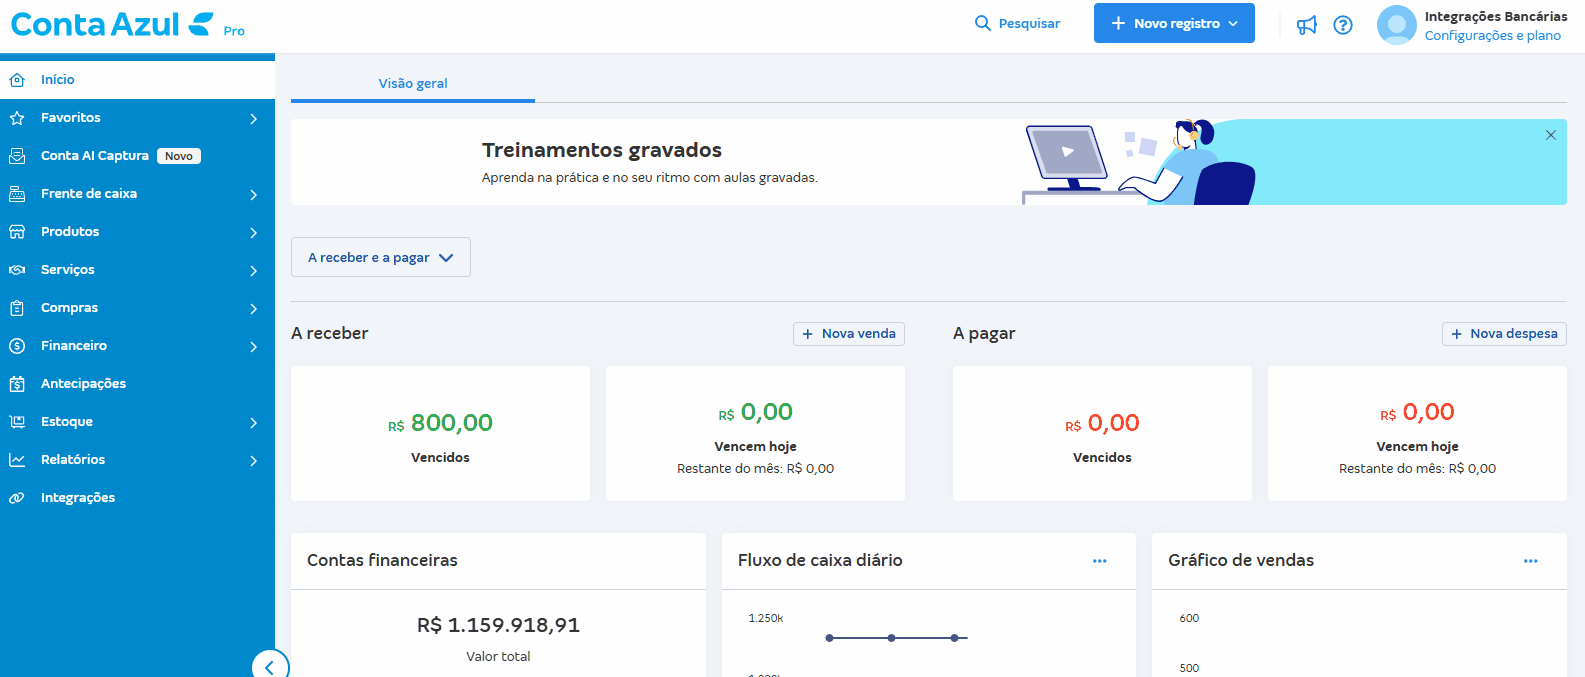The width and height of the screenshot is (1585, 677).
Task: Open Antecipações menu item
Action: pos(137,384)
